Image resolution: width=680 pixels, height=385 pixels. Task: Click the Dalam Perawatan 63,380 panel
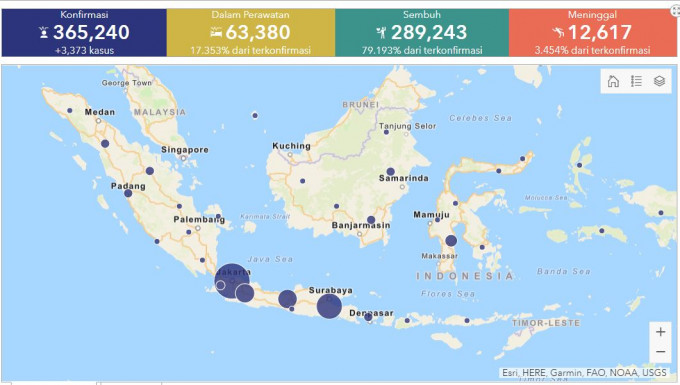(251, 33)
